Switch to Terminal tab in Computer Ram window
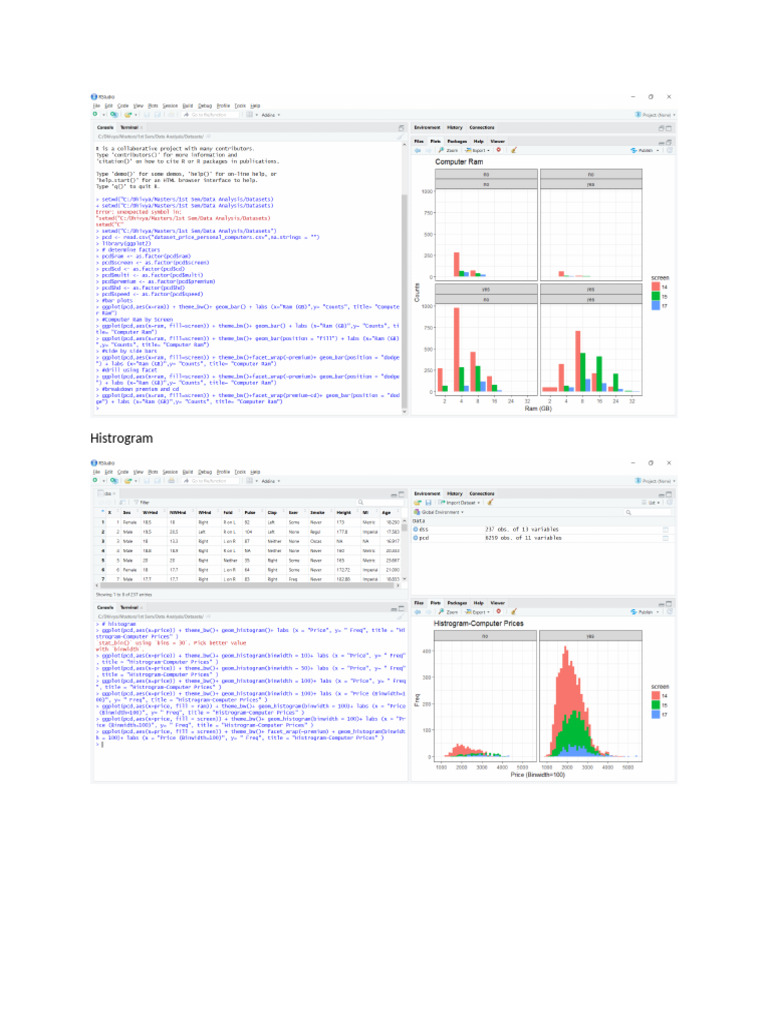The width and height of the screenshot is (768, 1024). tap(129, 127)
